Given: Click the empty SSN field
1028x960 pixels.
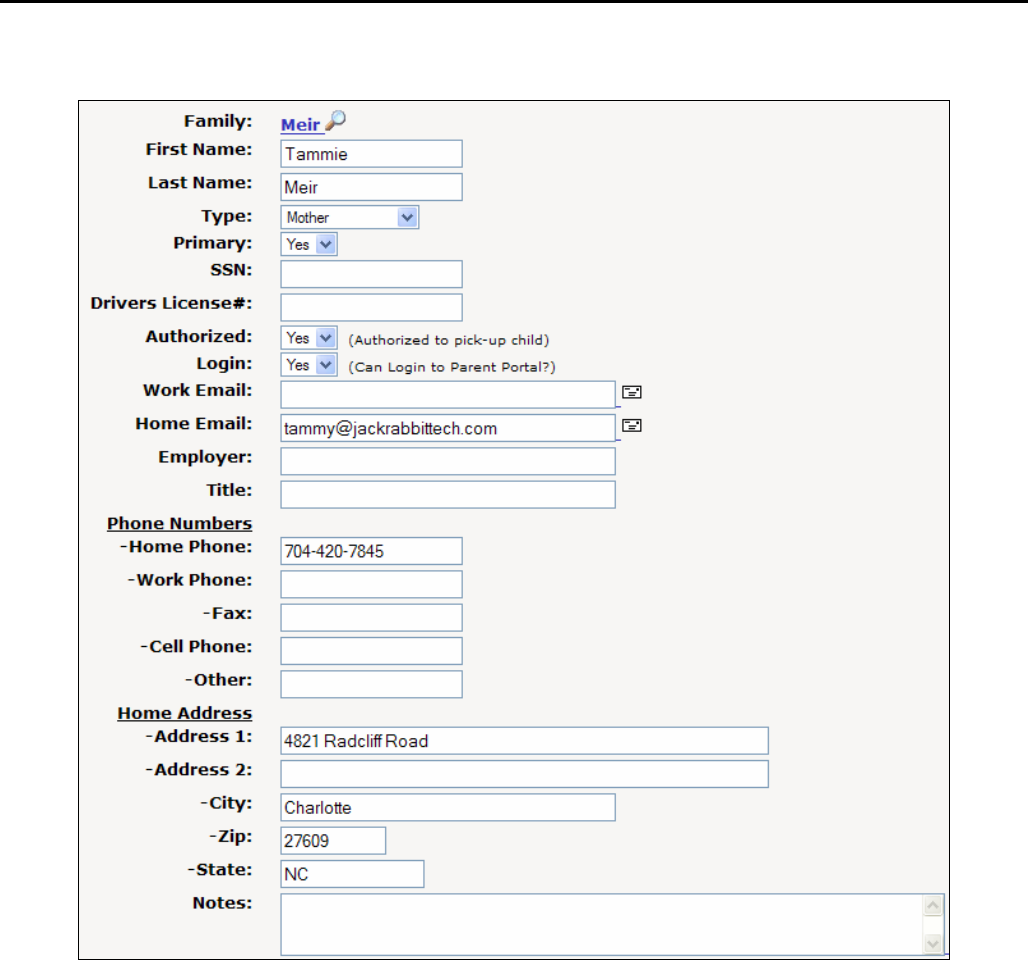Looking at the screenshot, I should point(371,274).
